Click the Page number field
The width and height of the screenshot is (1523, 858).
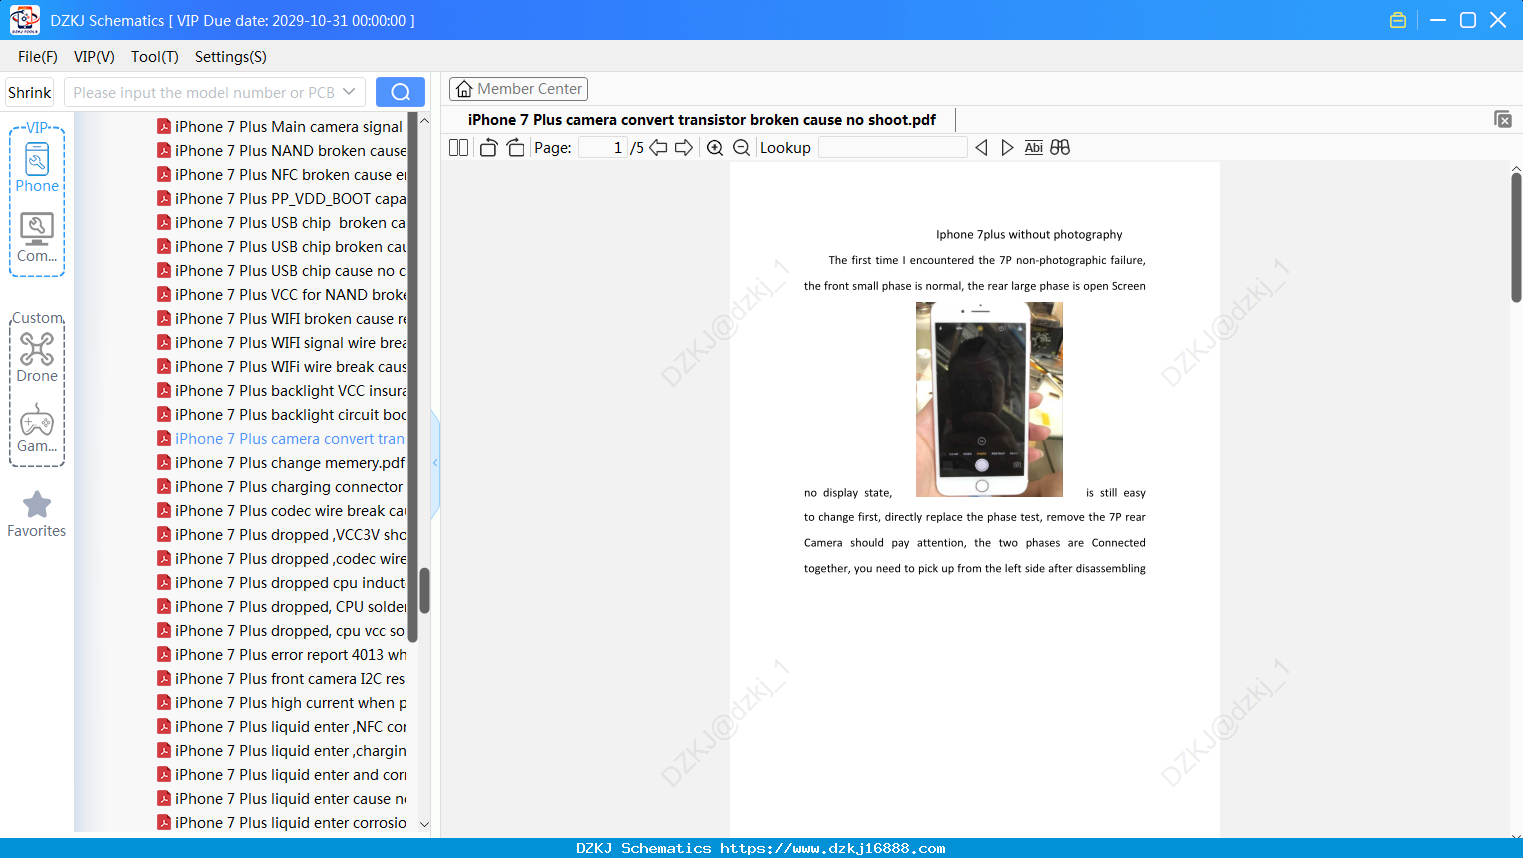603,148
